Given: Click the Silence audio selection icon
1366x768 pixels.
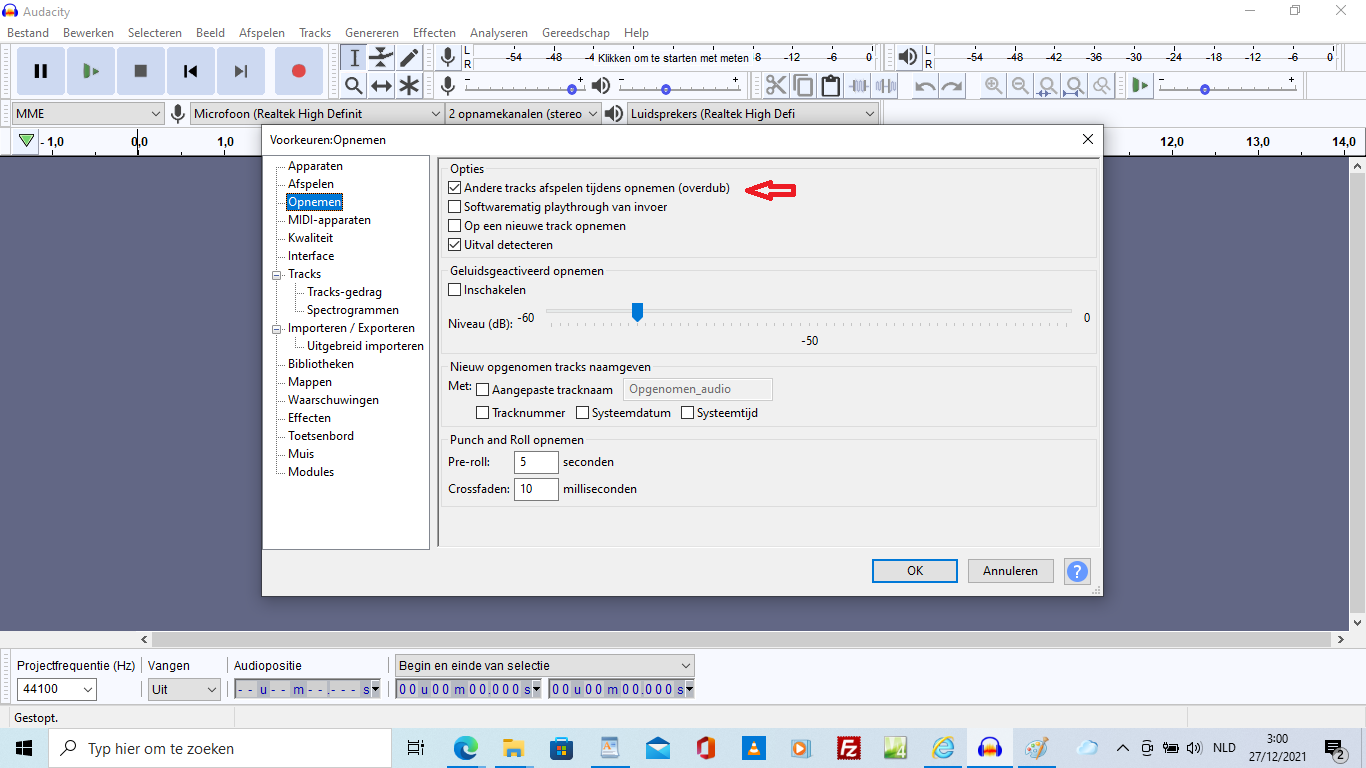Looking at the screenshot, I should [x=885, y=86].
